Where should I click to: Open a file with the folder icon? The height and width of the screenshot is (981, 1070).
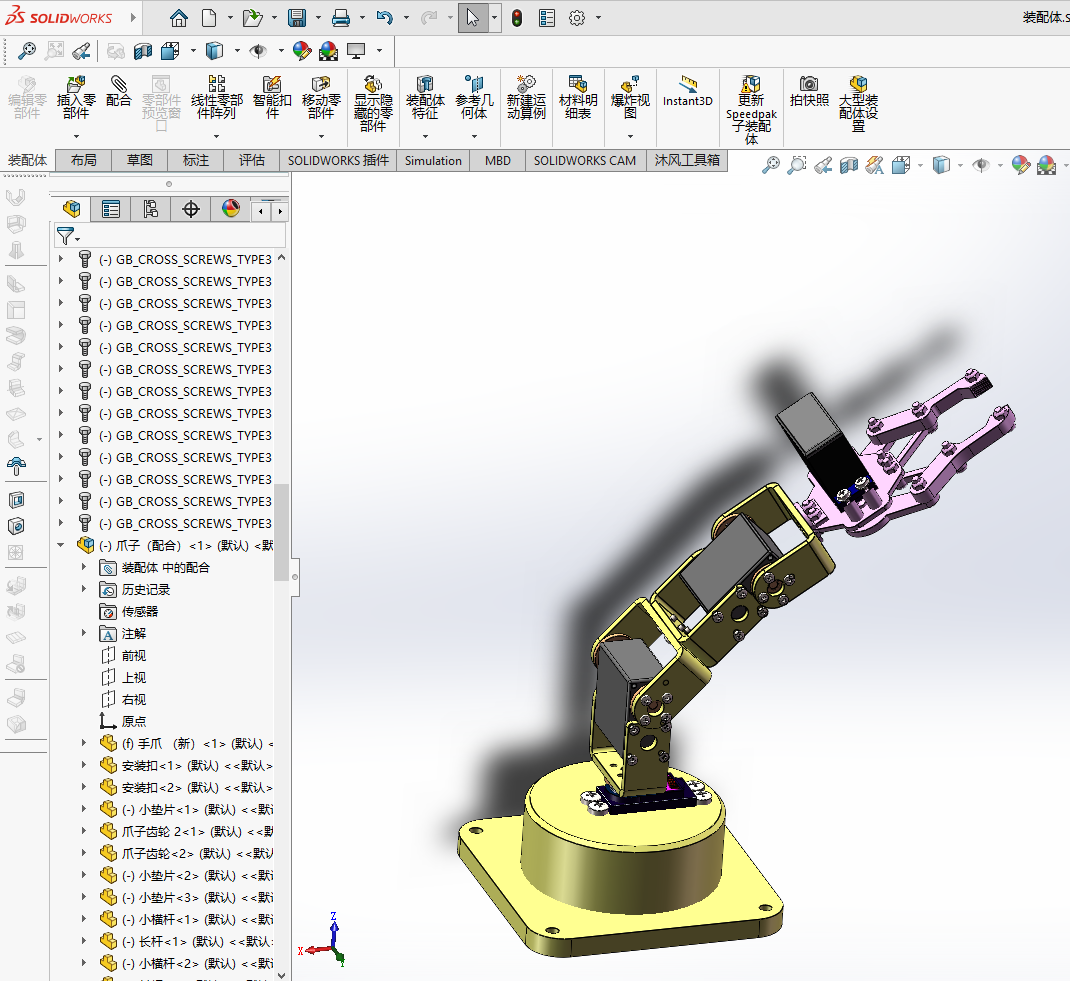pyautogui.click(x=252, y=18)
